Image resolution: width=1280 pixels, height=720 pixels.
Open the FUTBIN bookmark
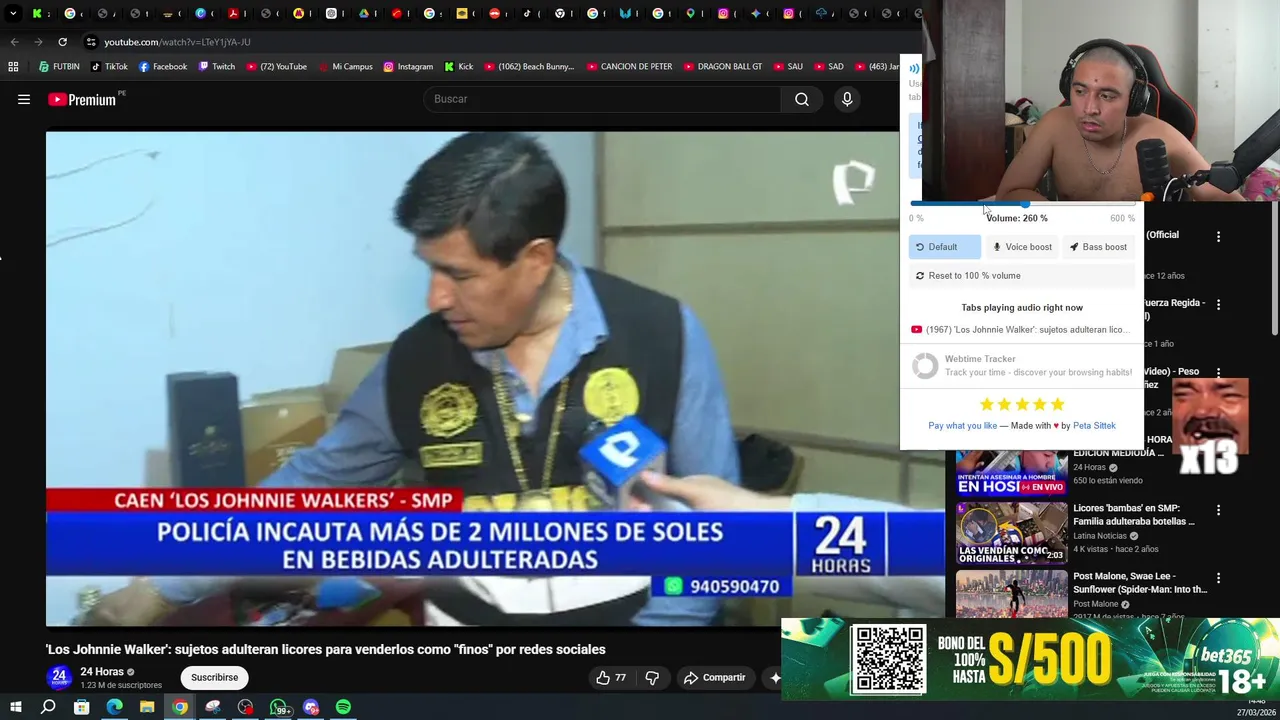pos(59,67)
